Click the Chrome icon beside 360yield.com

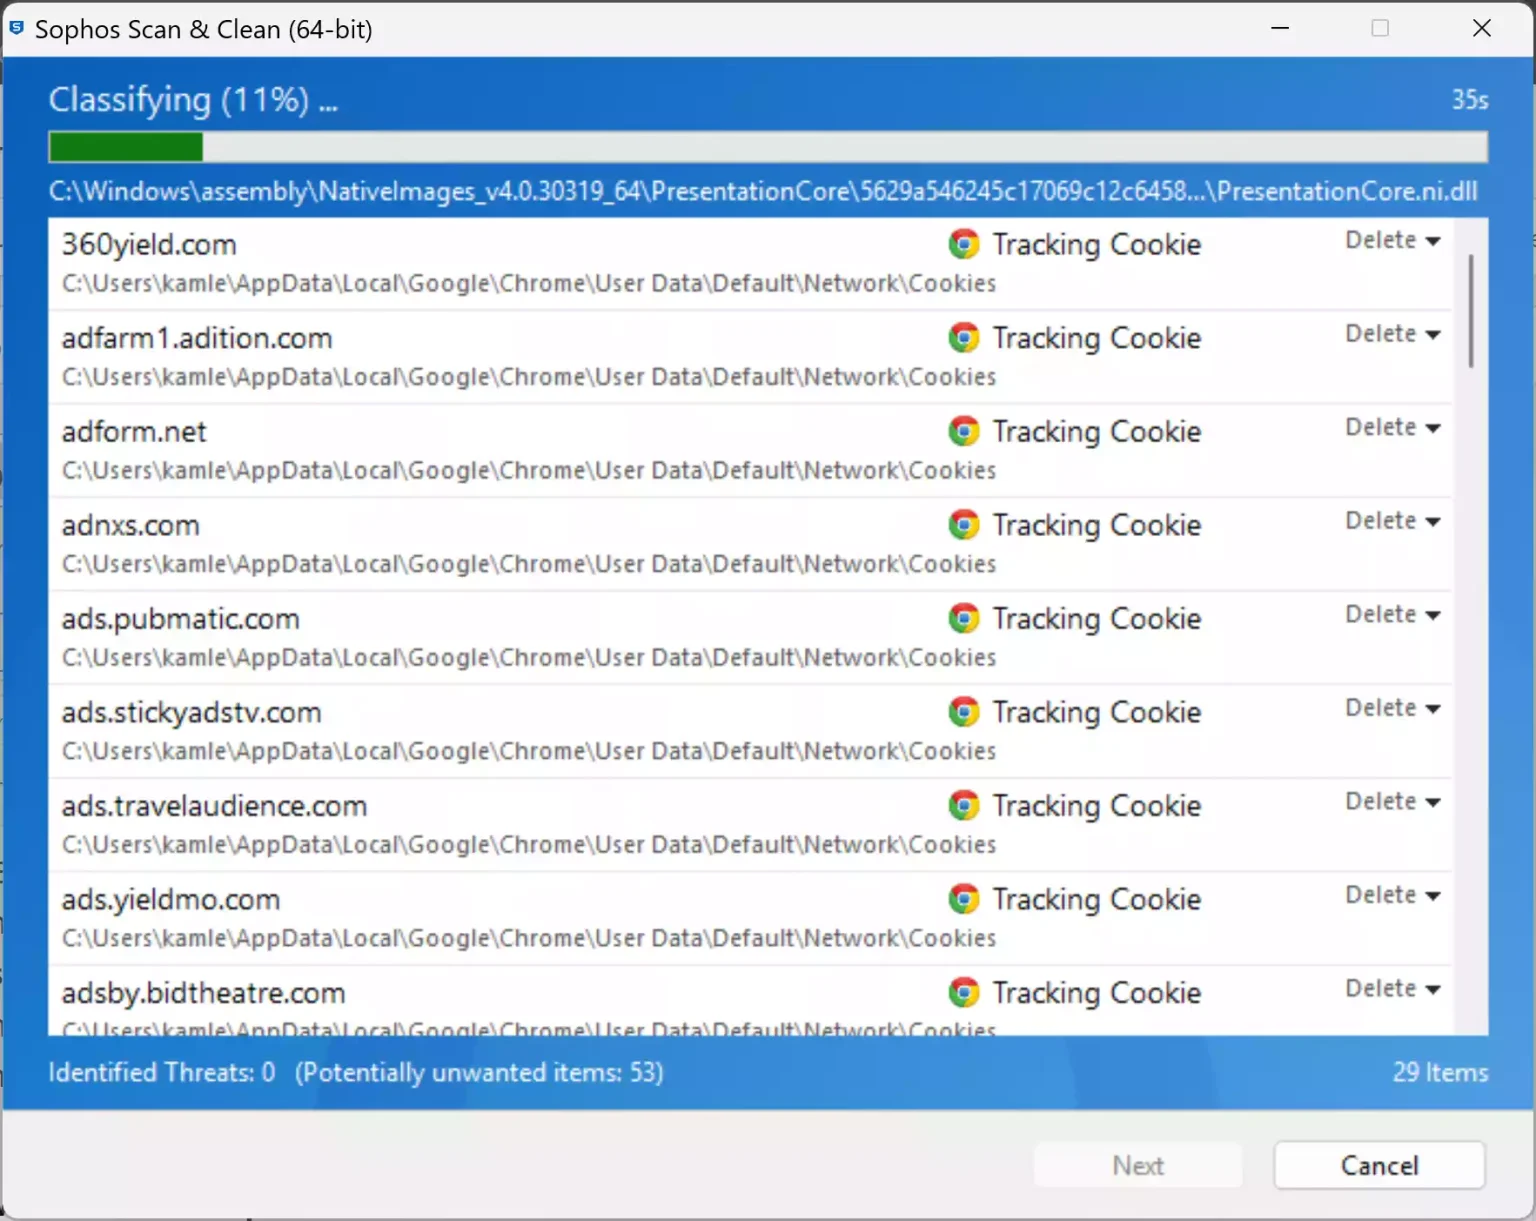[963, 244]
